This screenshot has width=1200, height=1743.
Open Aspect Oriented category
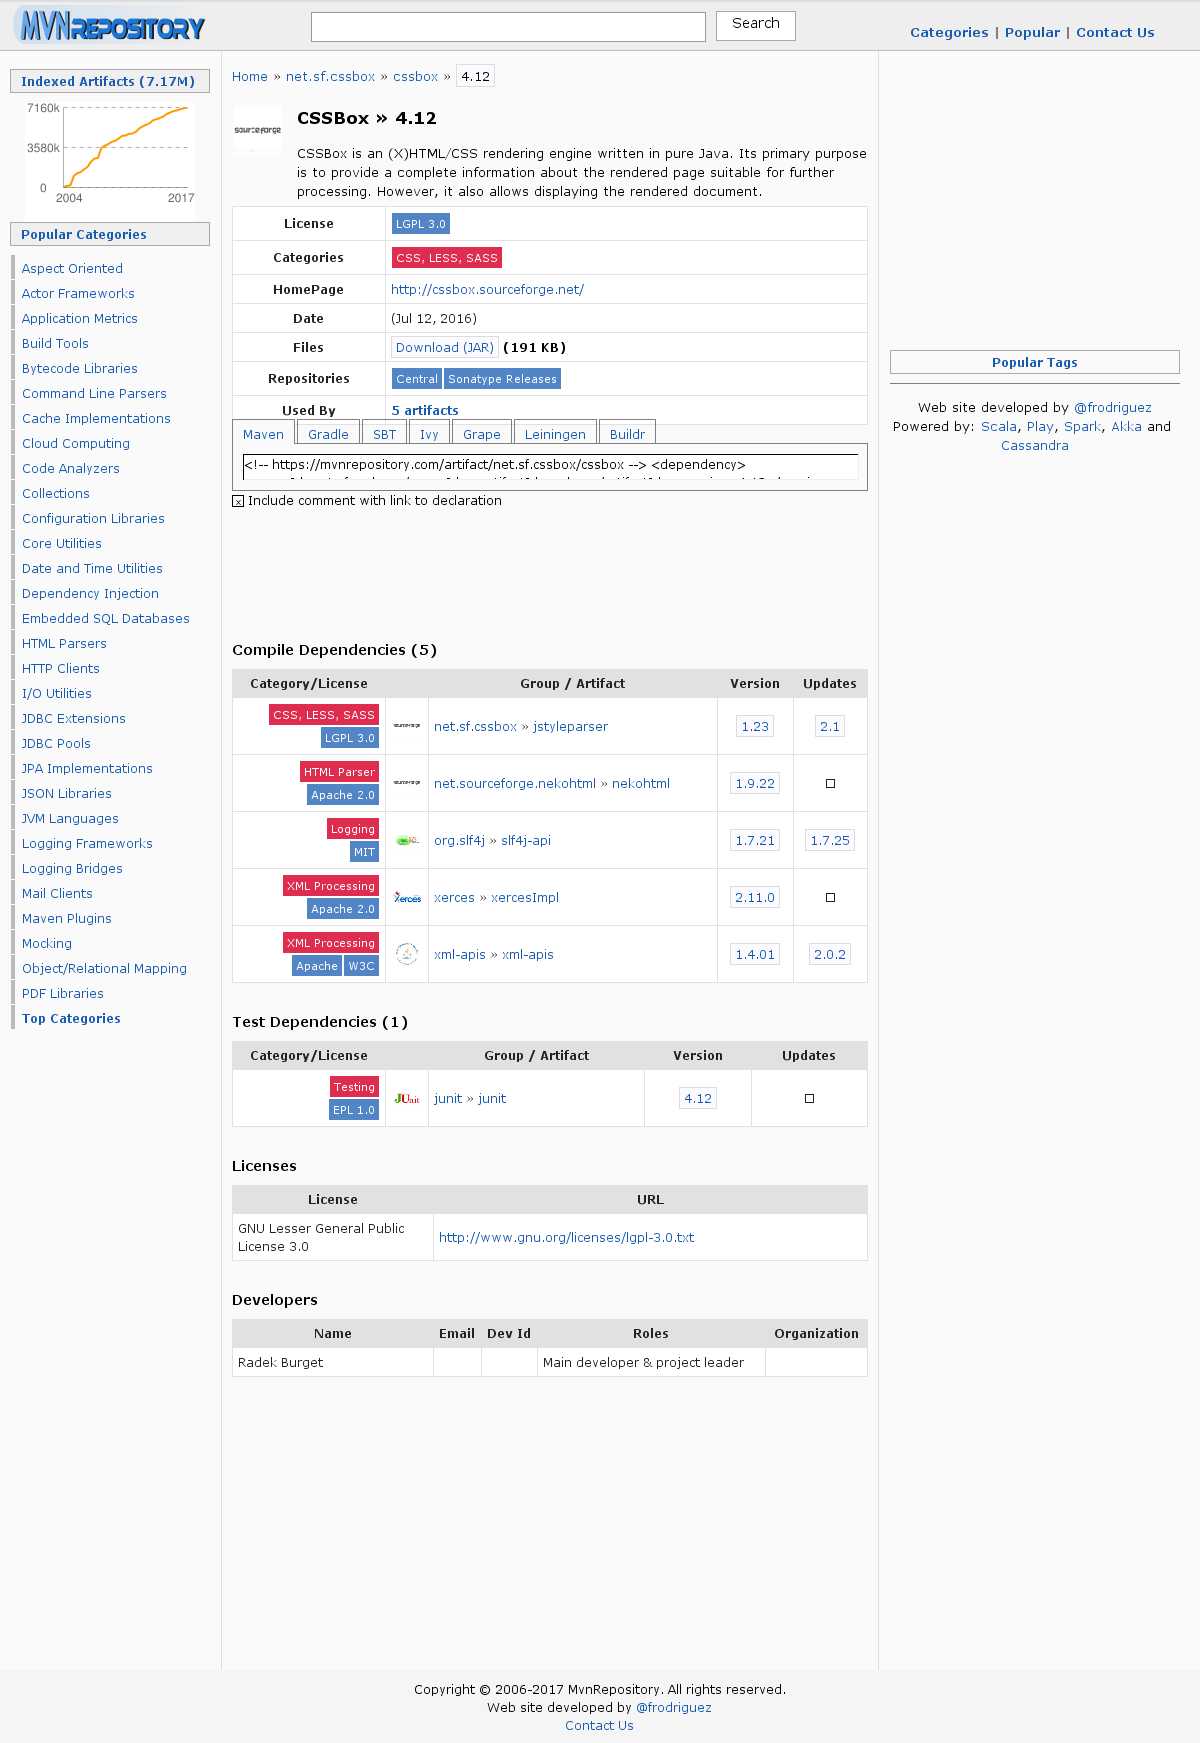72,269
